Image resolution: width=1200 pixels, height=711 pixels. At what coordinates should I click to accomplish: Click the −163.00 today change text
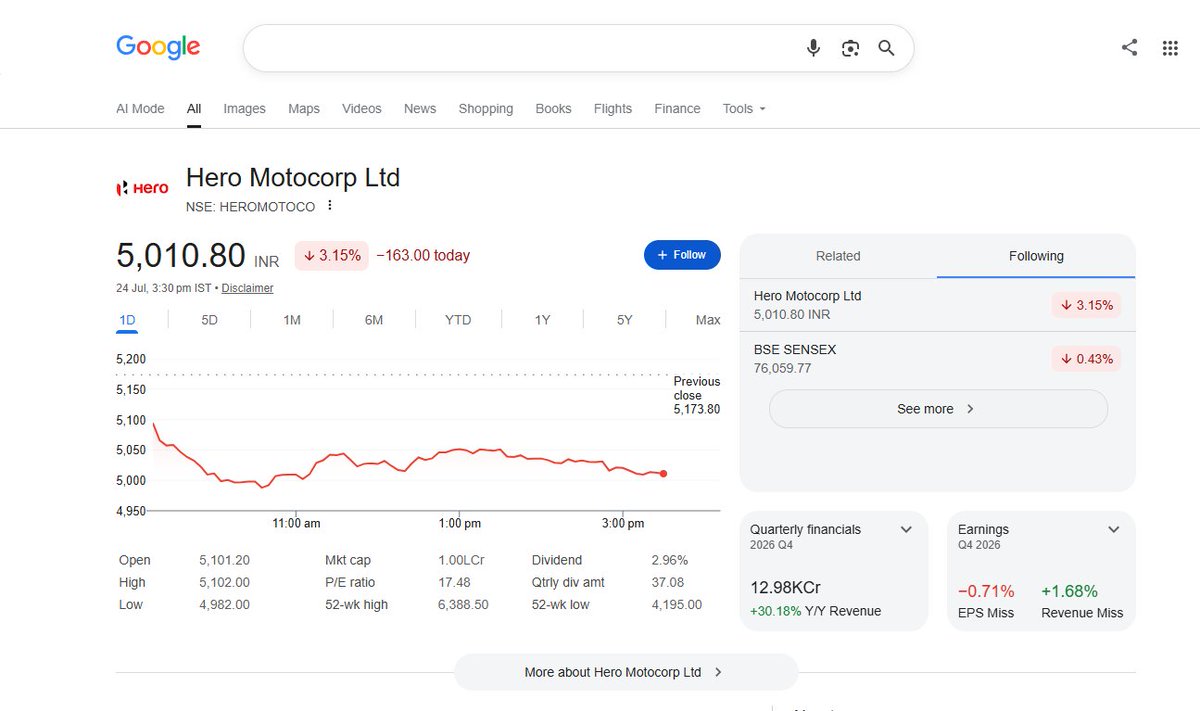423,256
